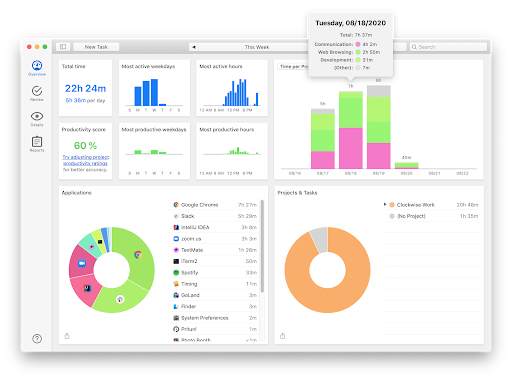
Task: Open the Reports clipboard icon in sidebar
Action: [x=37, y=144]
